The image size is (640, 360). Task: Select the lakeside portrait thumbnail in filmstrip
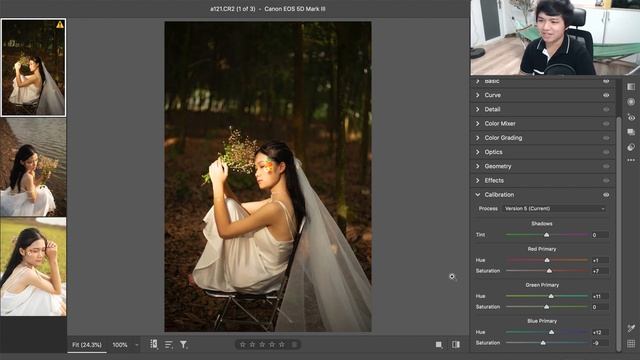click(33, 167)
